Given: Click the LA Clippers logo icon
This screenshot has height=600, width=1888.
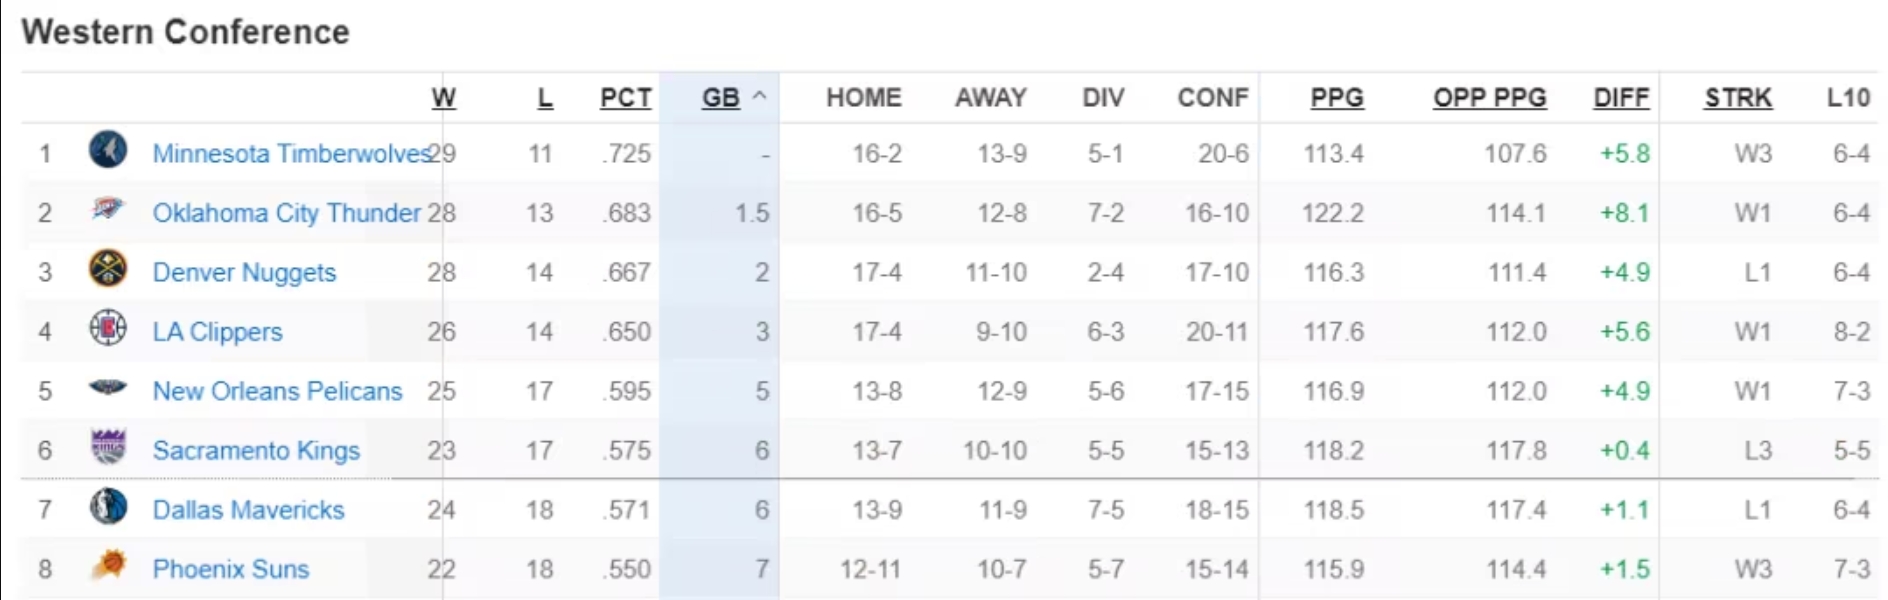Looking at the screenshot, I should point(108,328).
